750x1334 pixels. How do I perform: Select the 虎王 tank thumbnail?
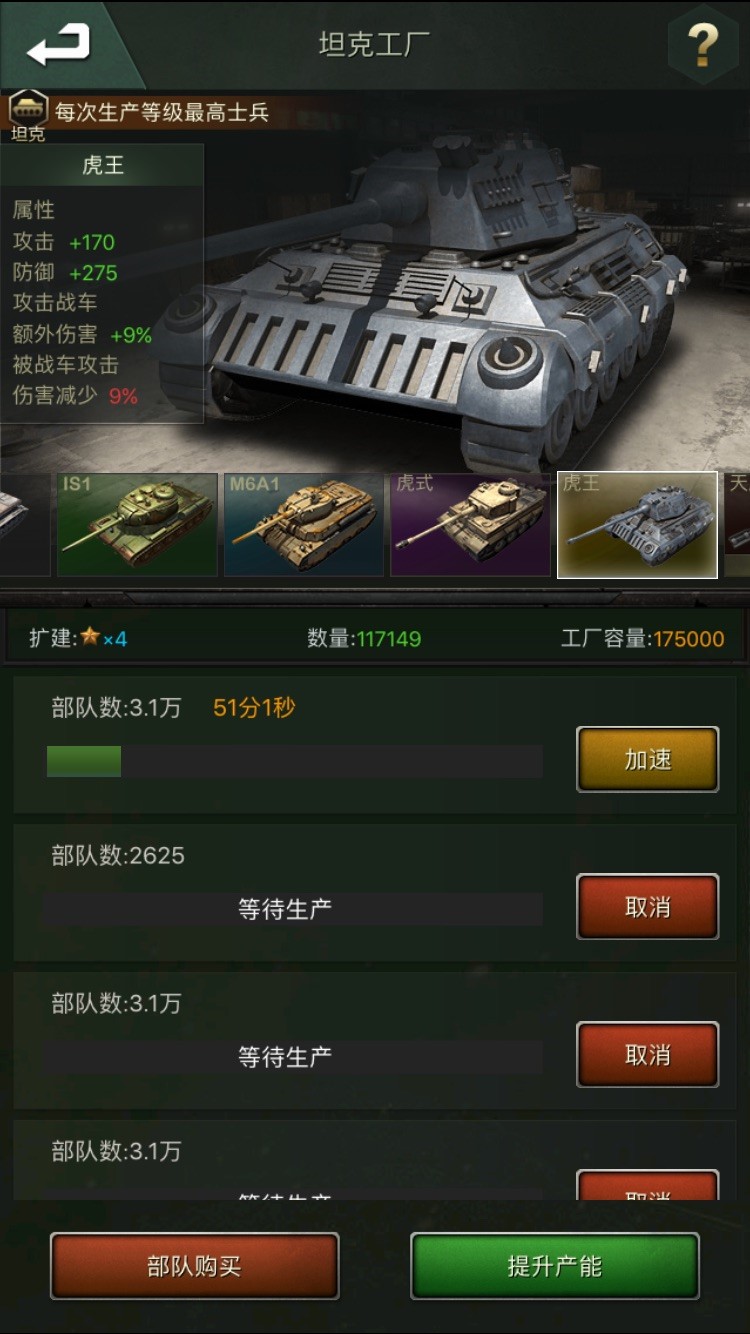[x=637, y=525]
